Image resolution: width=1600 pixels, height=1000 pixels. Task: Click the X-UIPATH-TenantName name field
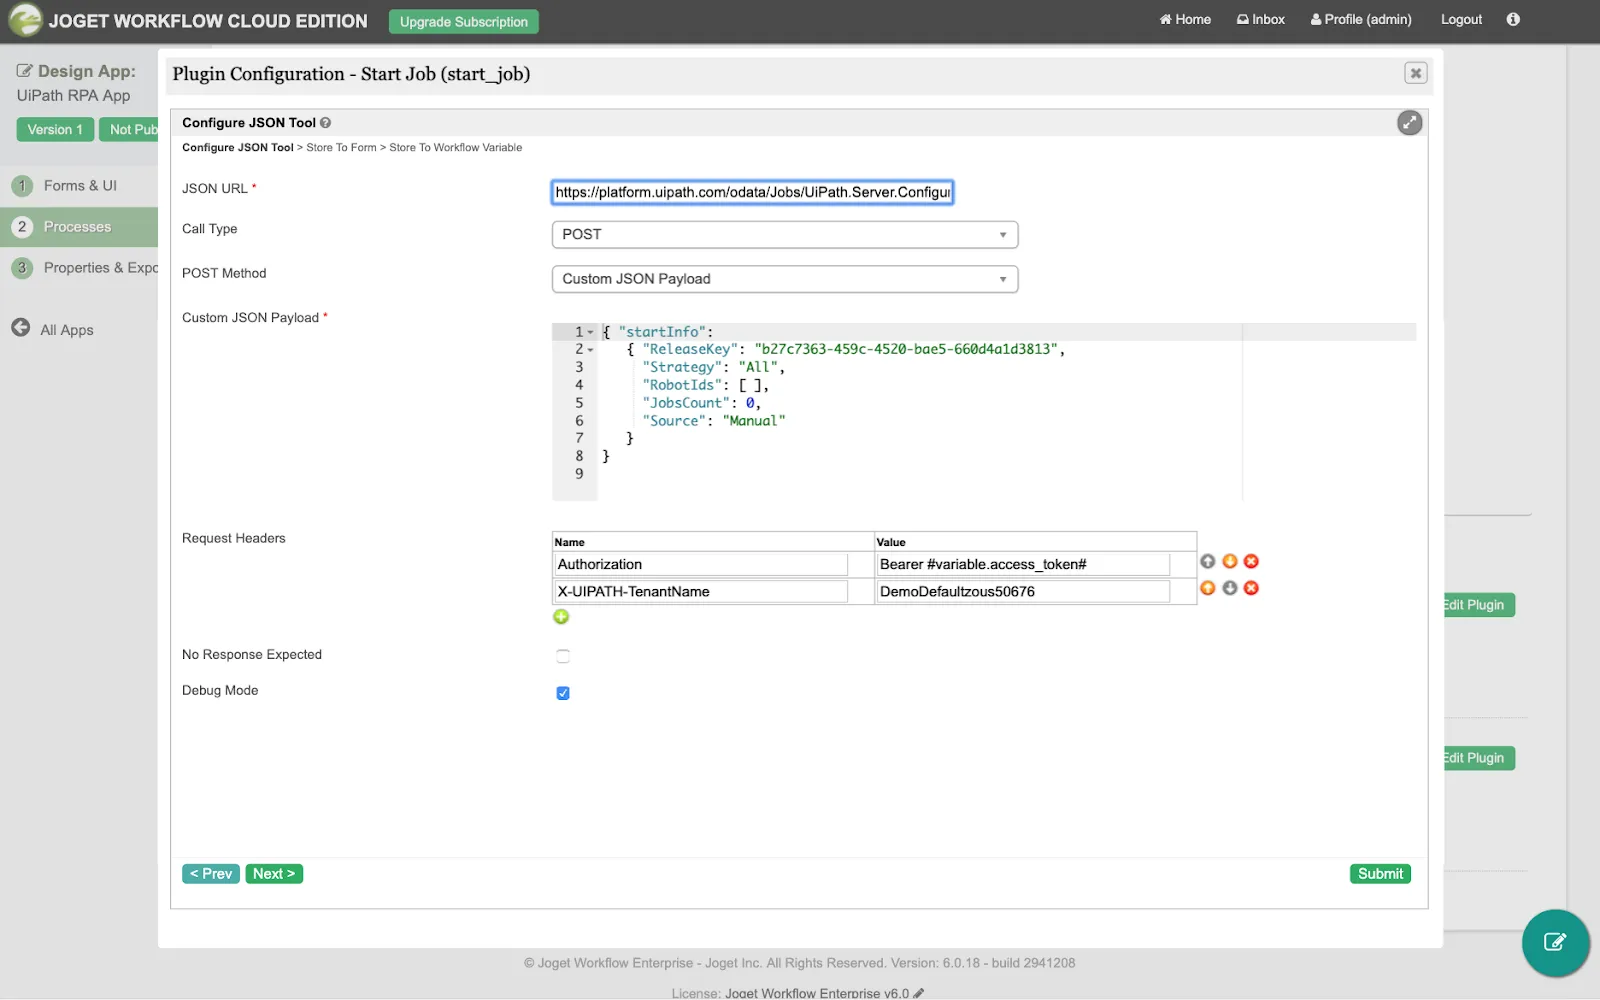pos(700,591)
